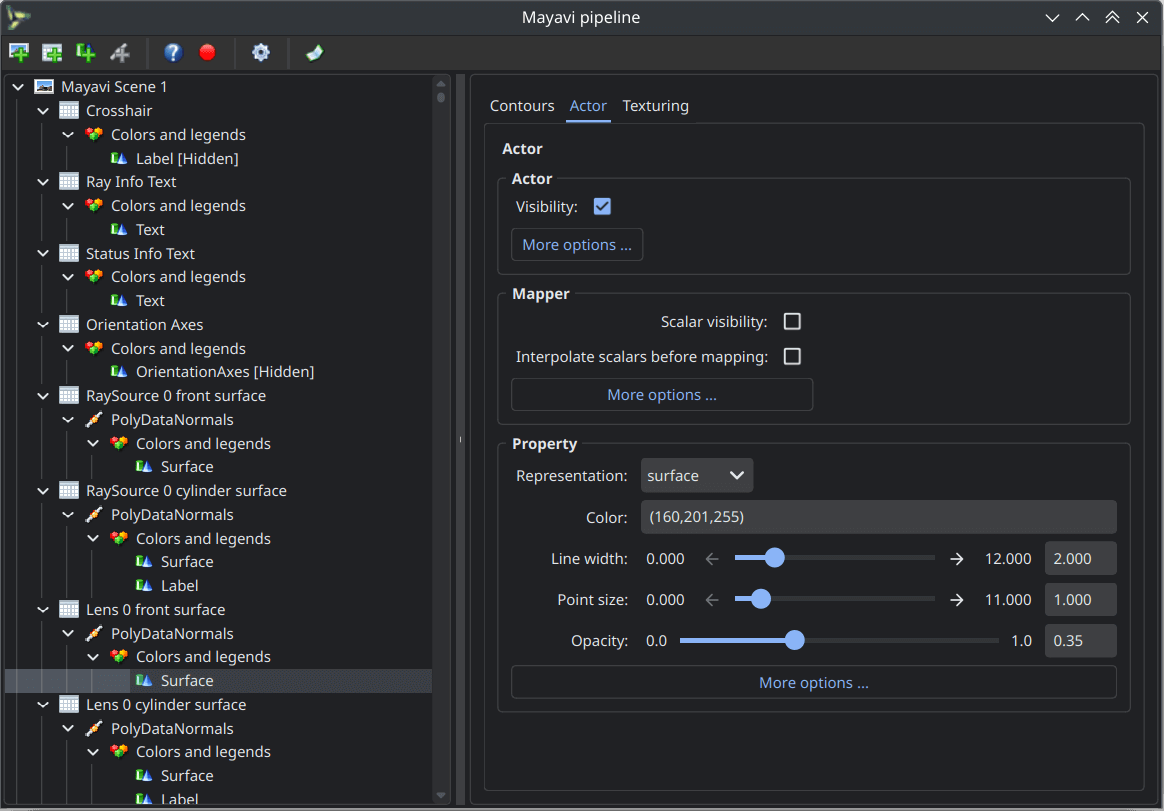Click the add new scene toolbar icon
Viewport: 1164px width, 811px height.
pyautogui.click(x=19, y=53)
